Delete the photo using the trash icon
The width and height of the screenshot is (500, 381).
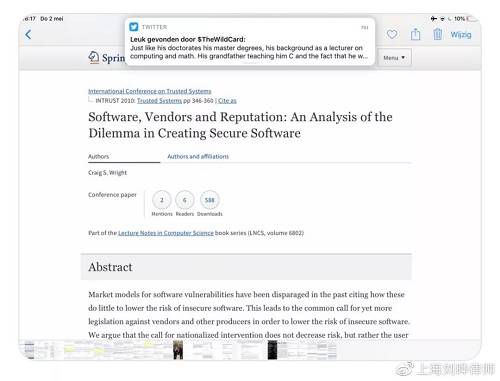tap(438, 34)
